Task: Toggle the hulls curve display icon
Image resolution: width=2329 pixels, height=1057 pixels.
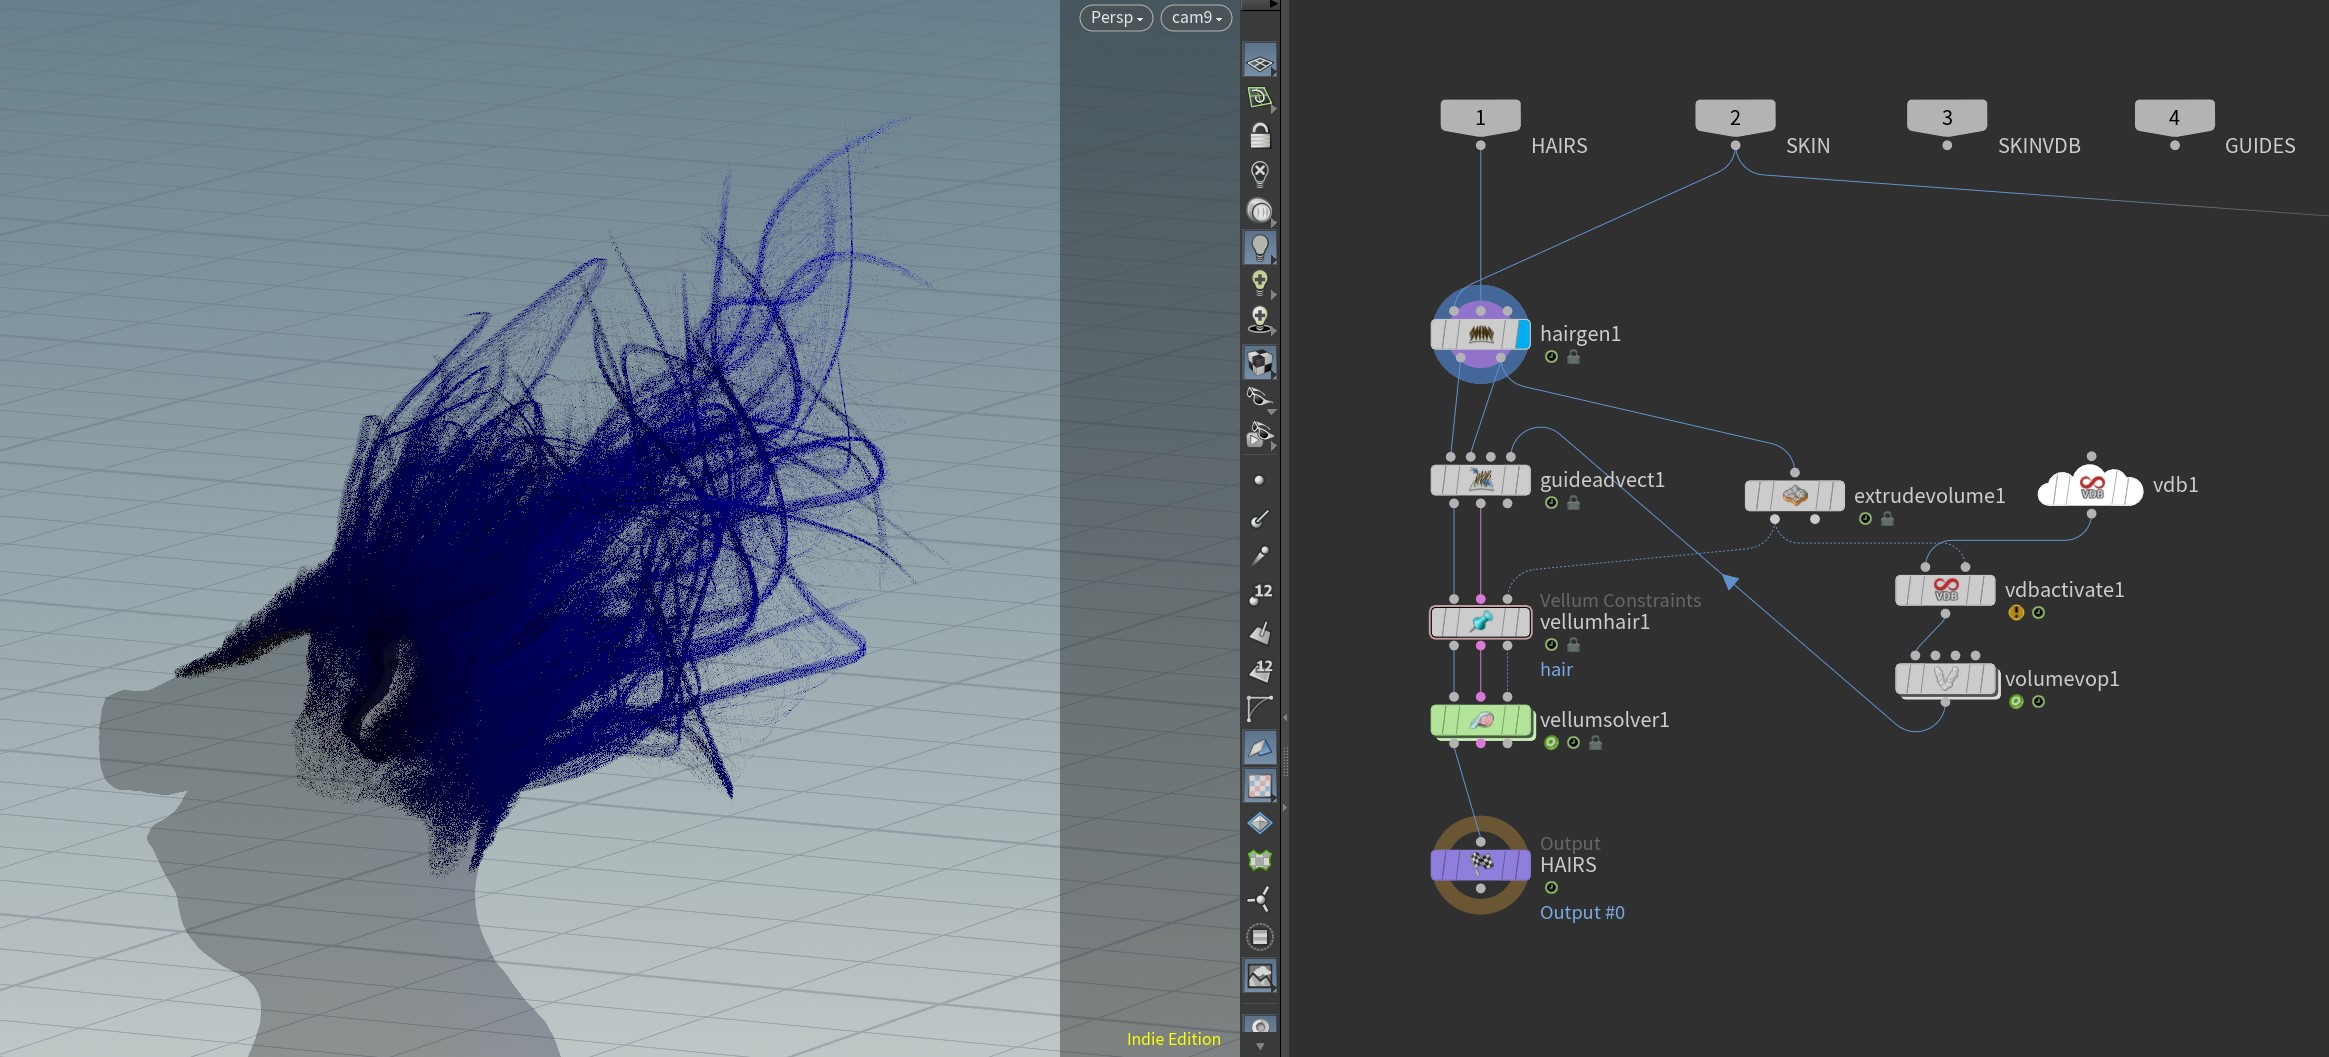Action: coord(1260,708)
